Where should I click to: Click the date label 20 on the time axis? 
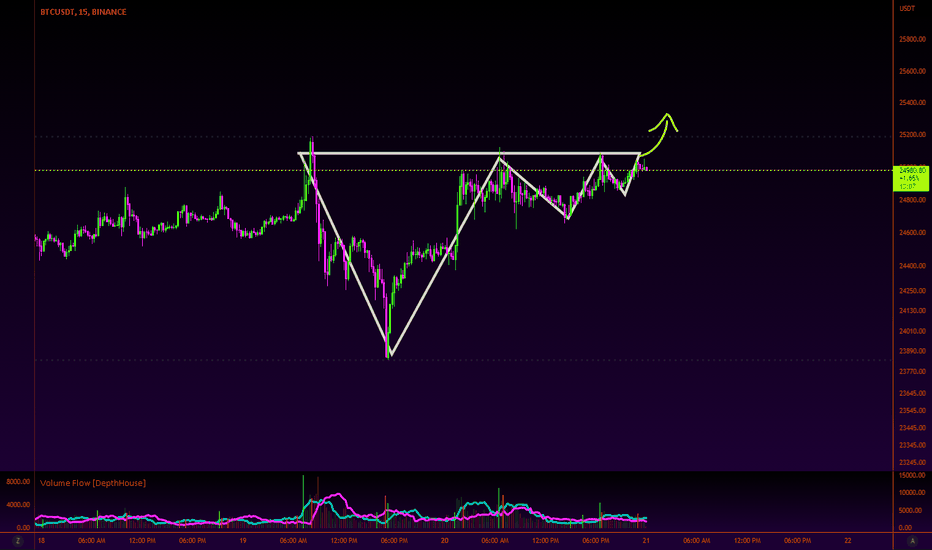click(x=445, y=540)
